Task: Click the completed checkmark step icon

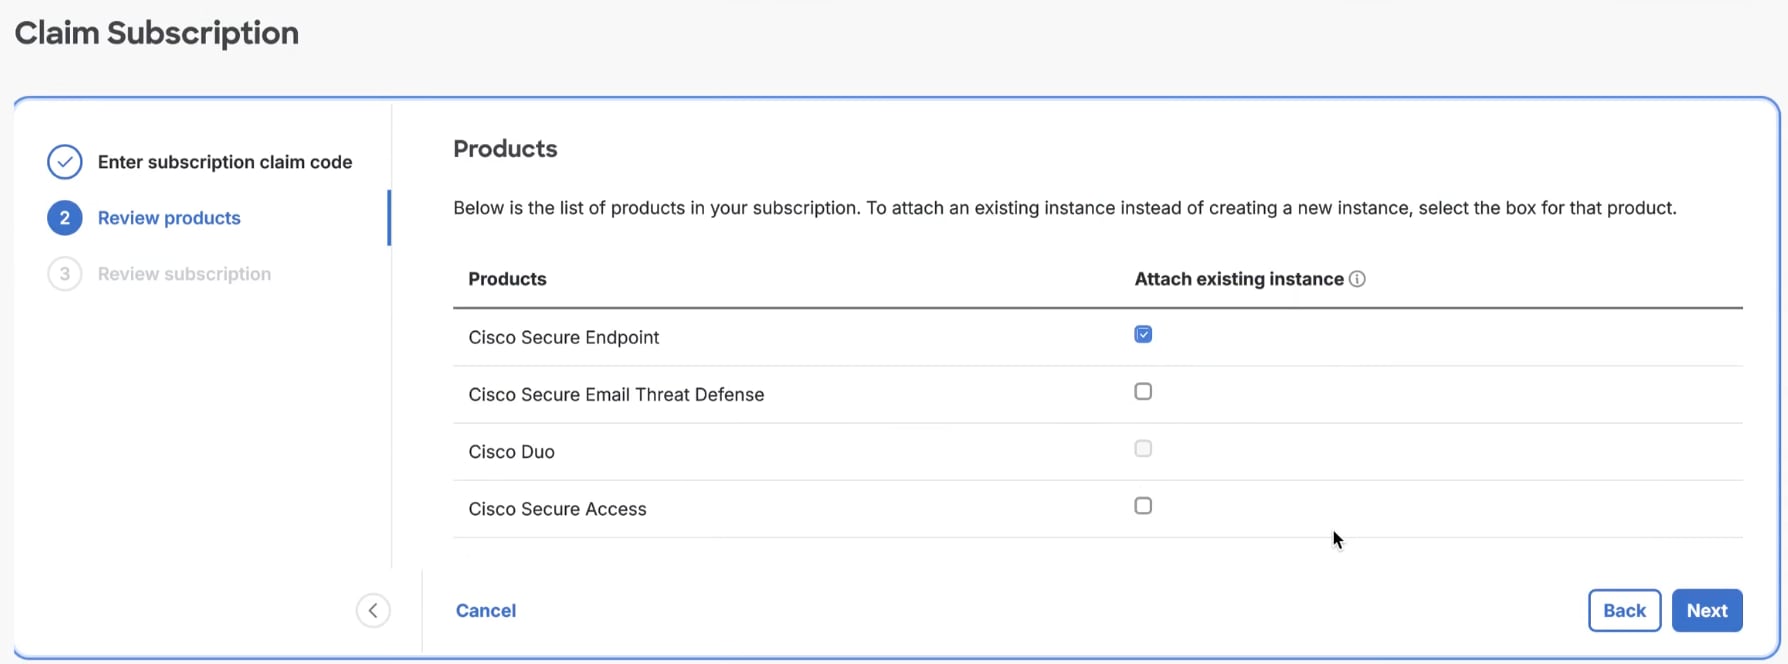Action: tap(65, 162)
